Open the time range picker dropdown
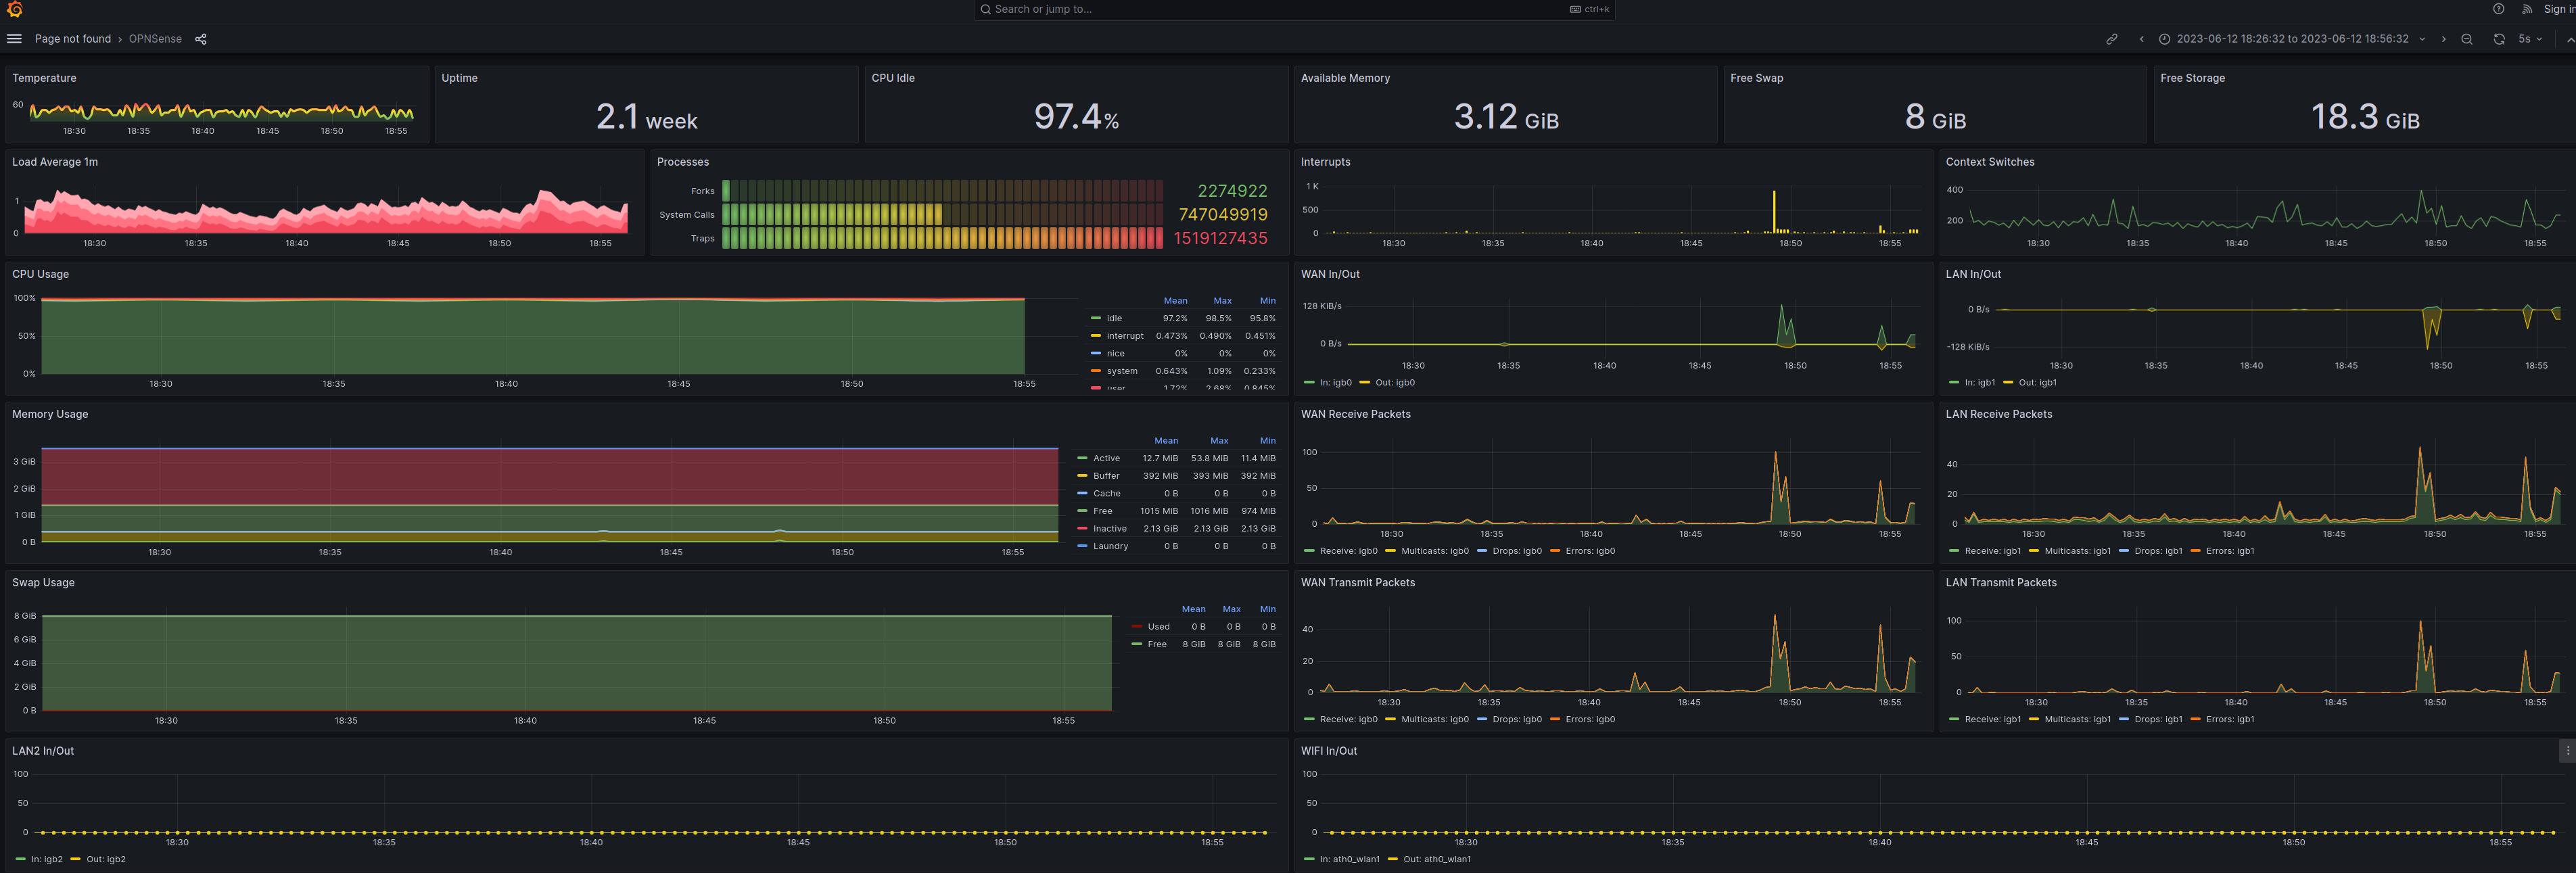 pyautogui.click(x=2292, y=39)
